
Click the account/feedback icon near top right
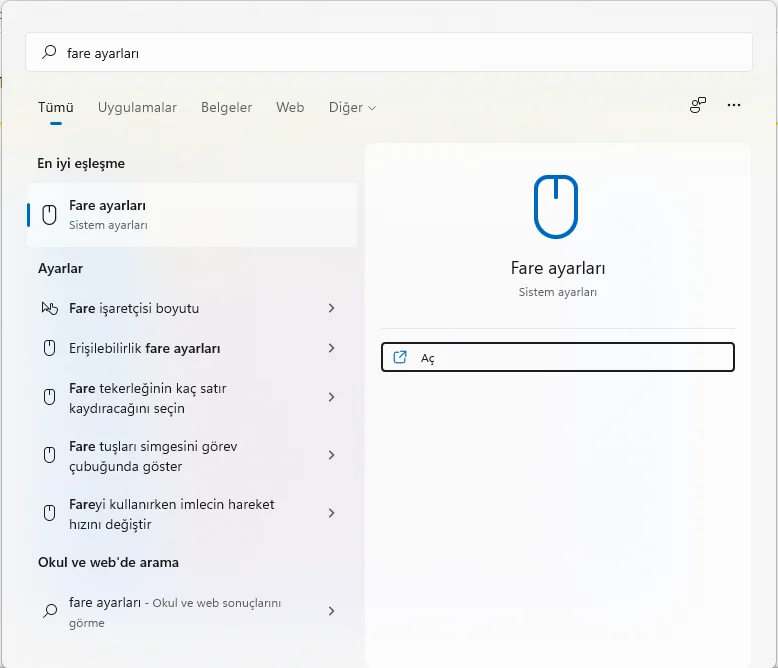(x=698, y=105)
